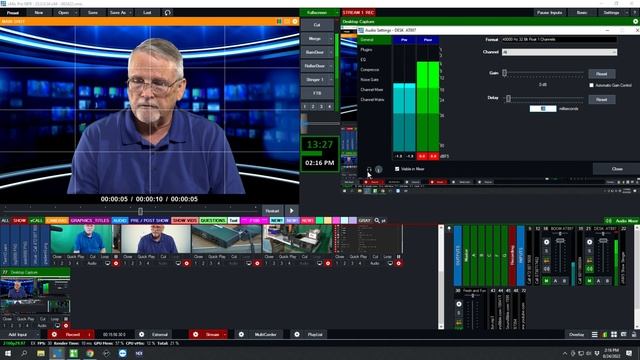
Task: Click the Cut transition button
Action: (x=317, y=25)
